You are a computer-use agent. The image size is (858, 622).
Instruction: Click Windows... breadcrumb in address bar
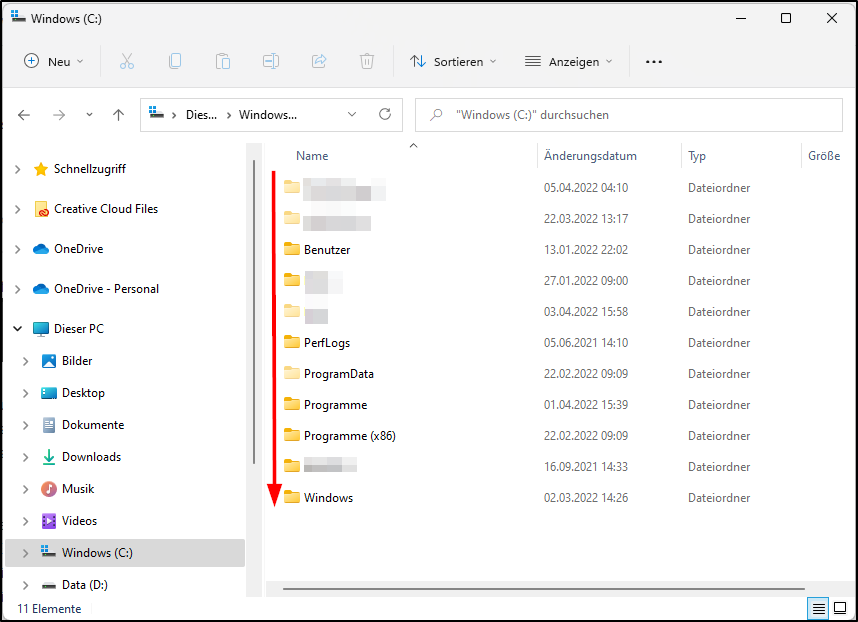pos(268,115)
